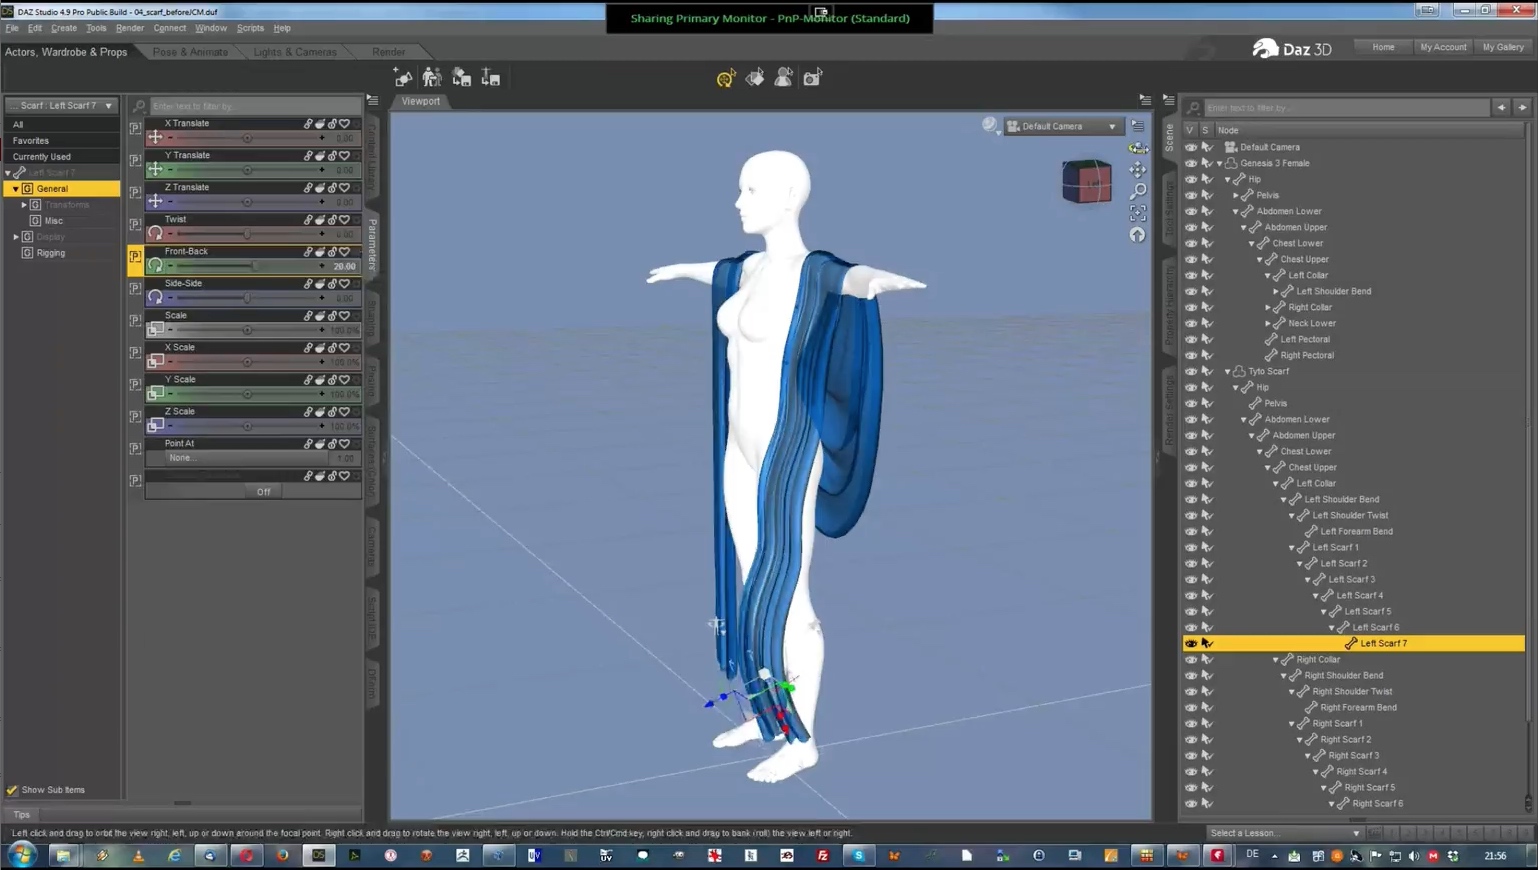Click the Windows Start button
This screenshot has width=1538, height=870.
coord(22,855)
